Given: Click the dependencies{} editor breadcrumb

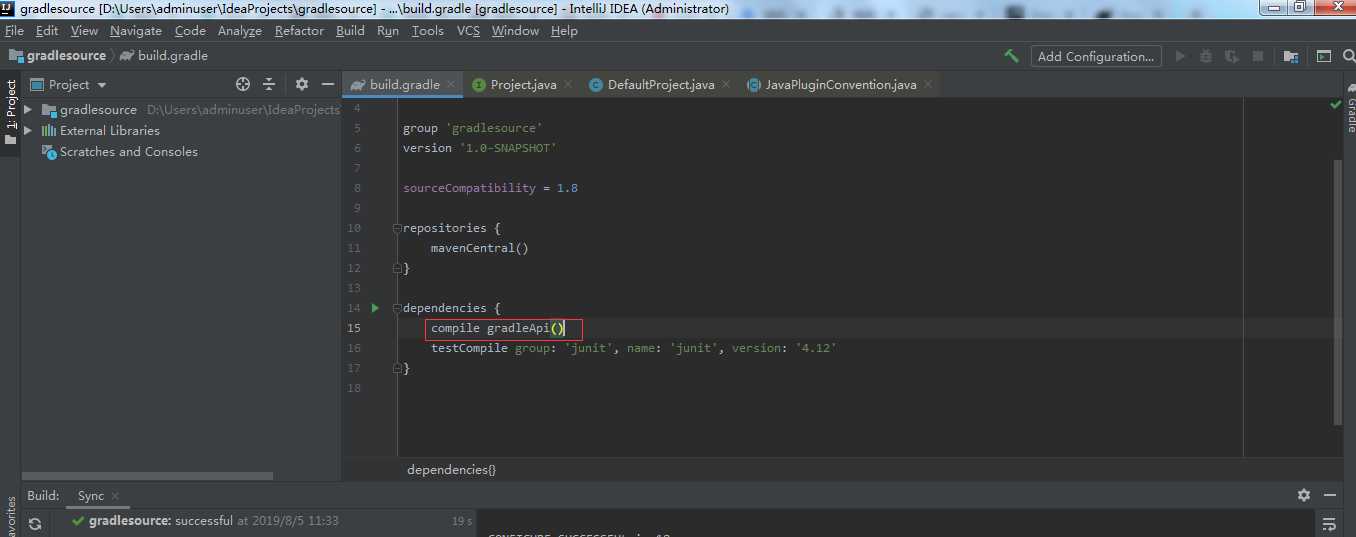Looking at the screenshot, I should tap(451, 469).
